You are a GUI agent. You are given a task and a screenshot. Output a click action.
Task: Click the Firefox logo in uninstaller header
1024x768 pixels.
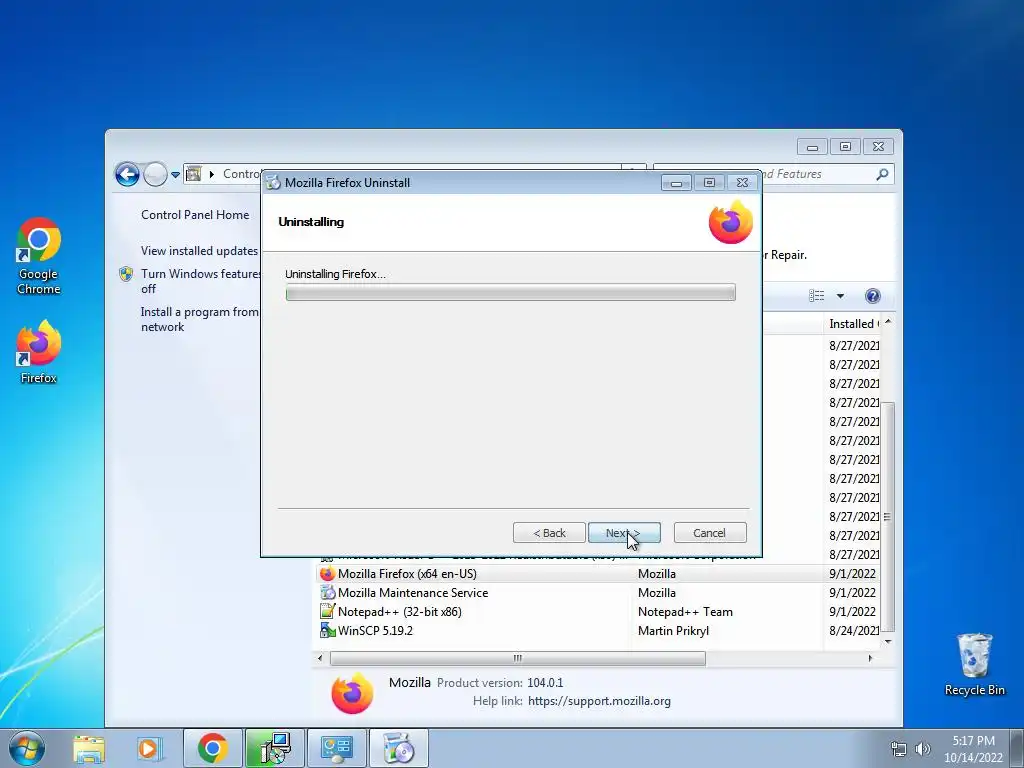731,222
